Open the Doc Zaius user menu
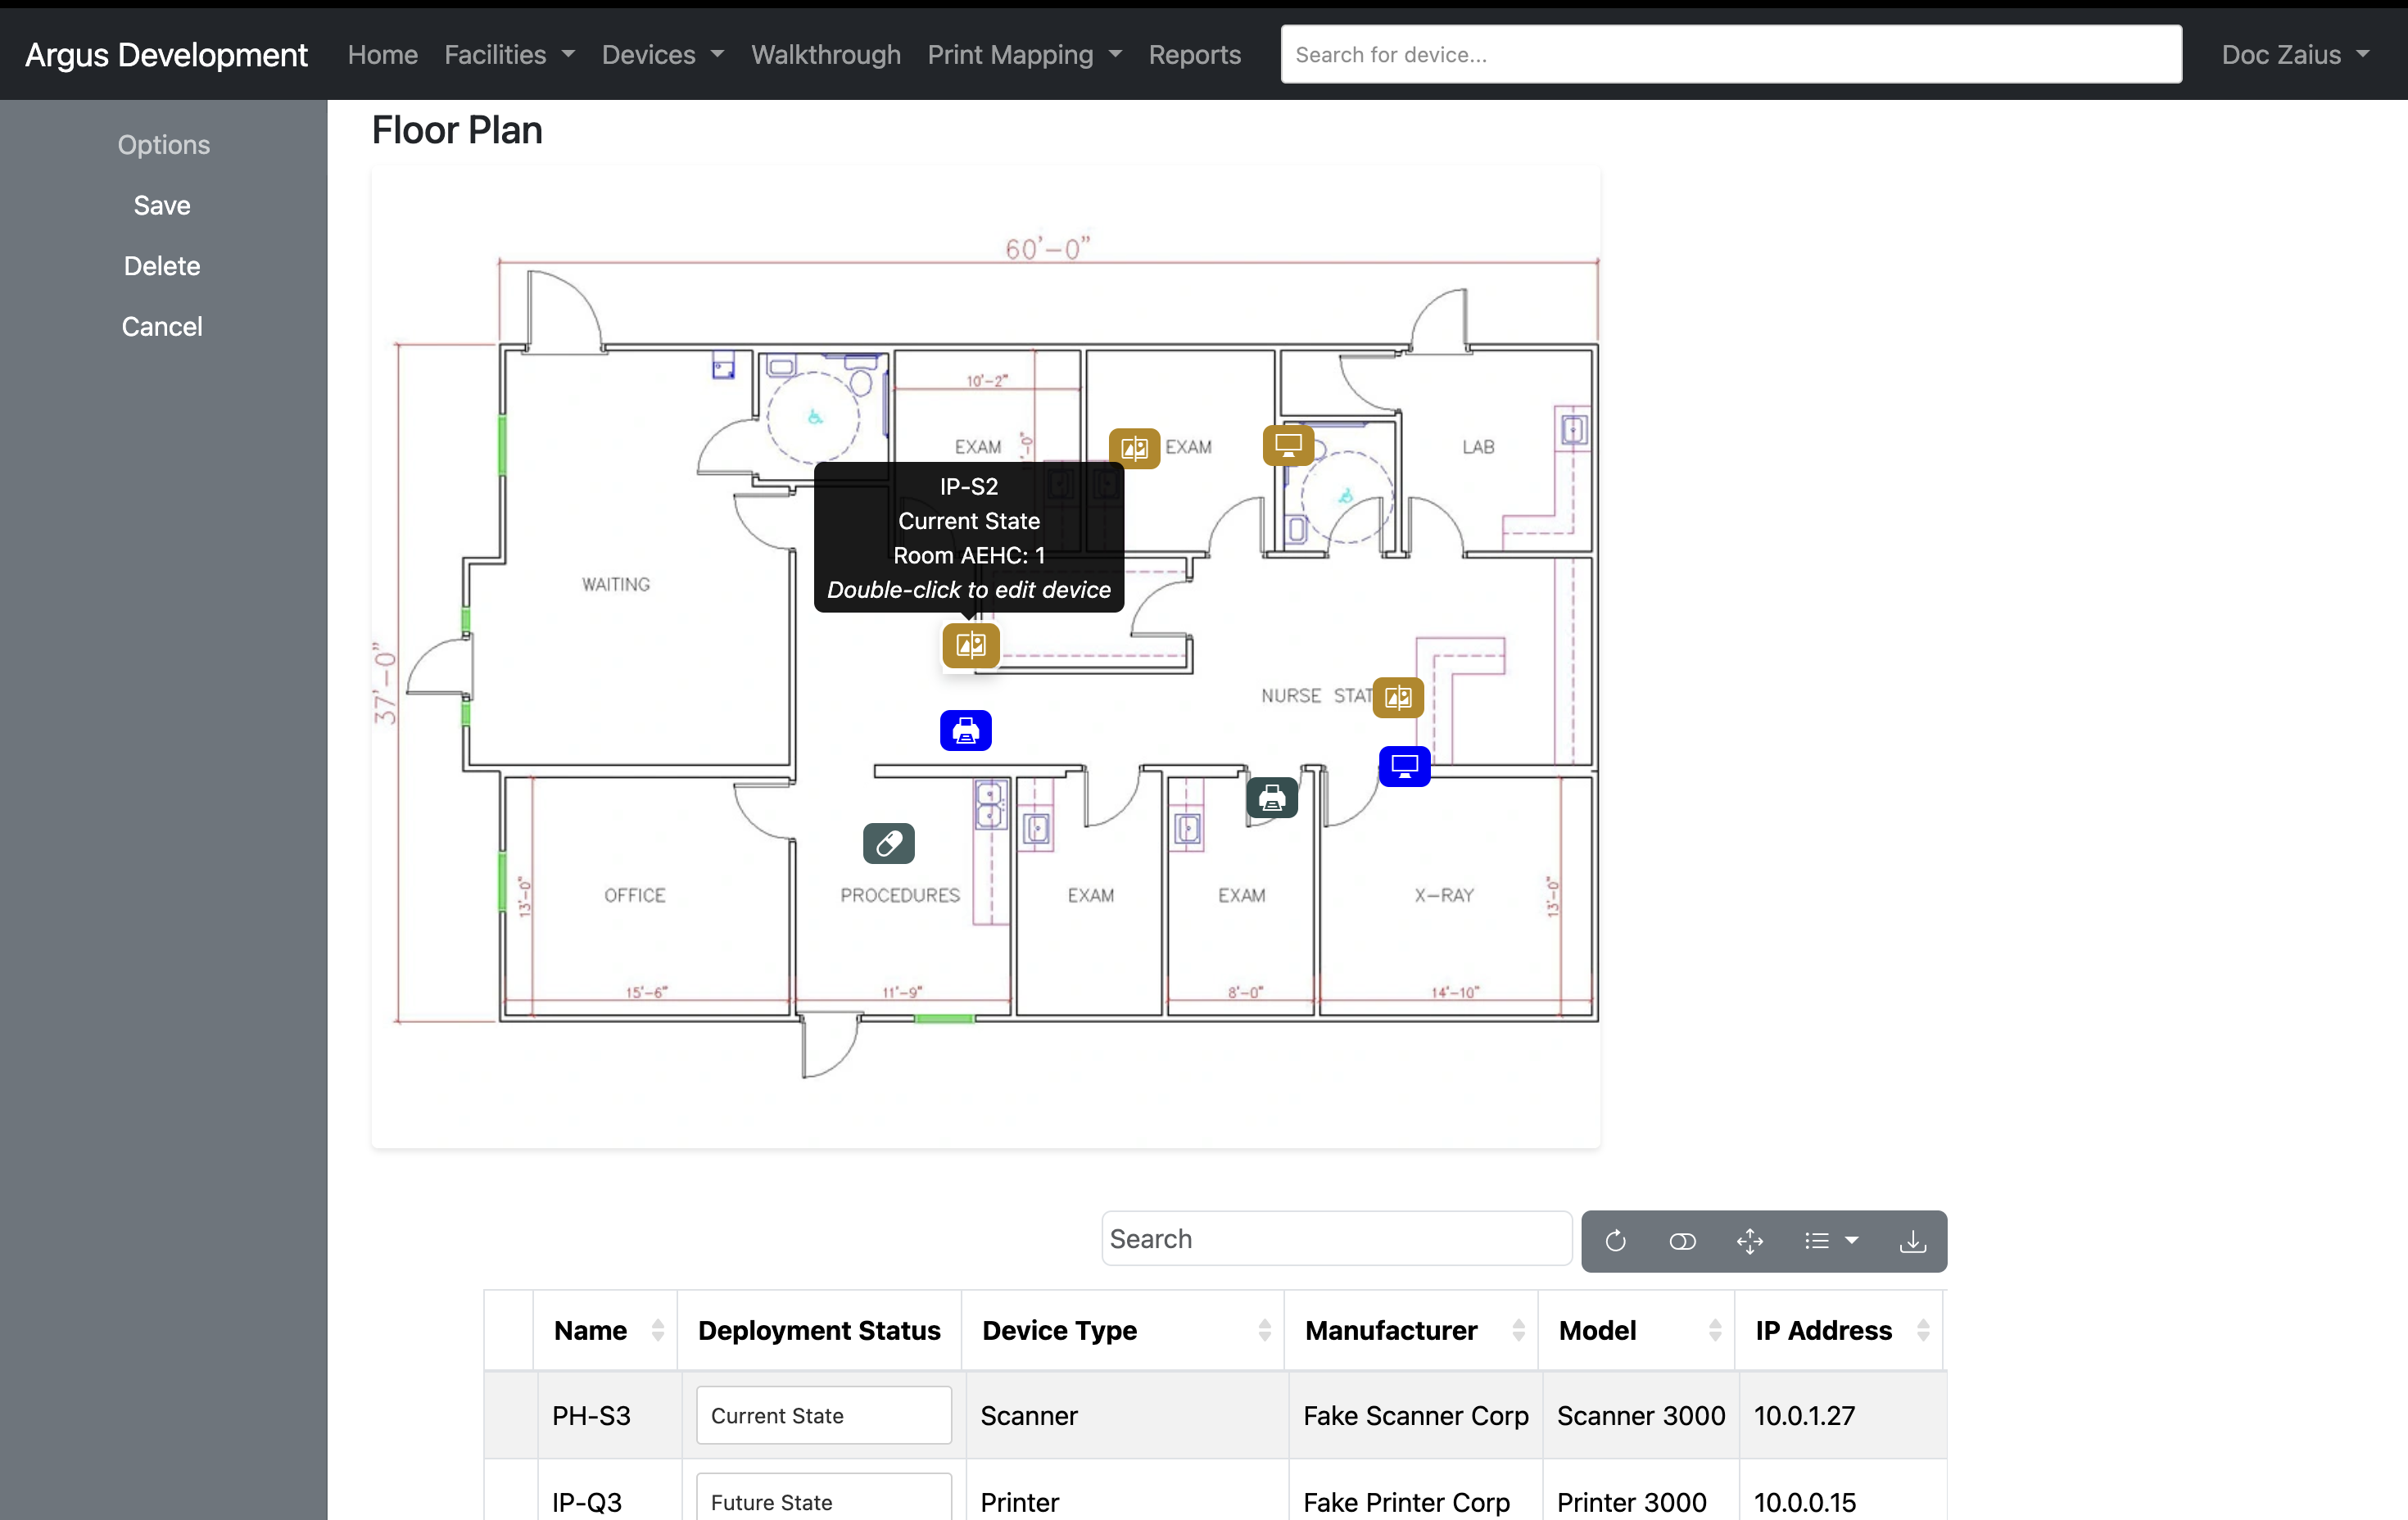This screenshot has width=2408, height=1520. coord(2295,55)
